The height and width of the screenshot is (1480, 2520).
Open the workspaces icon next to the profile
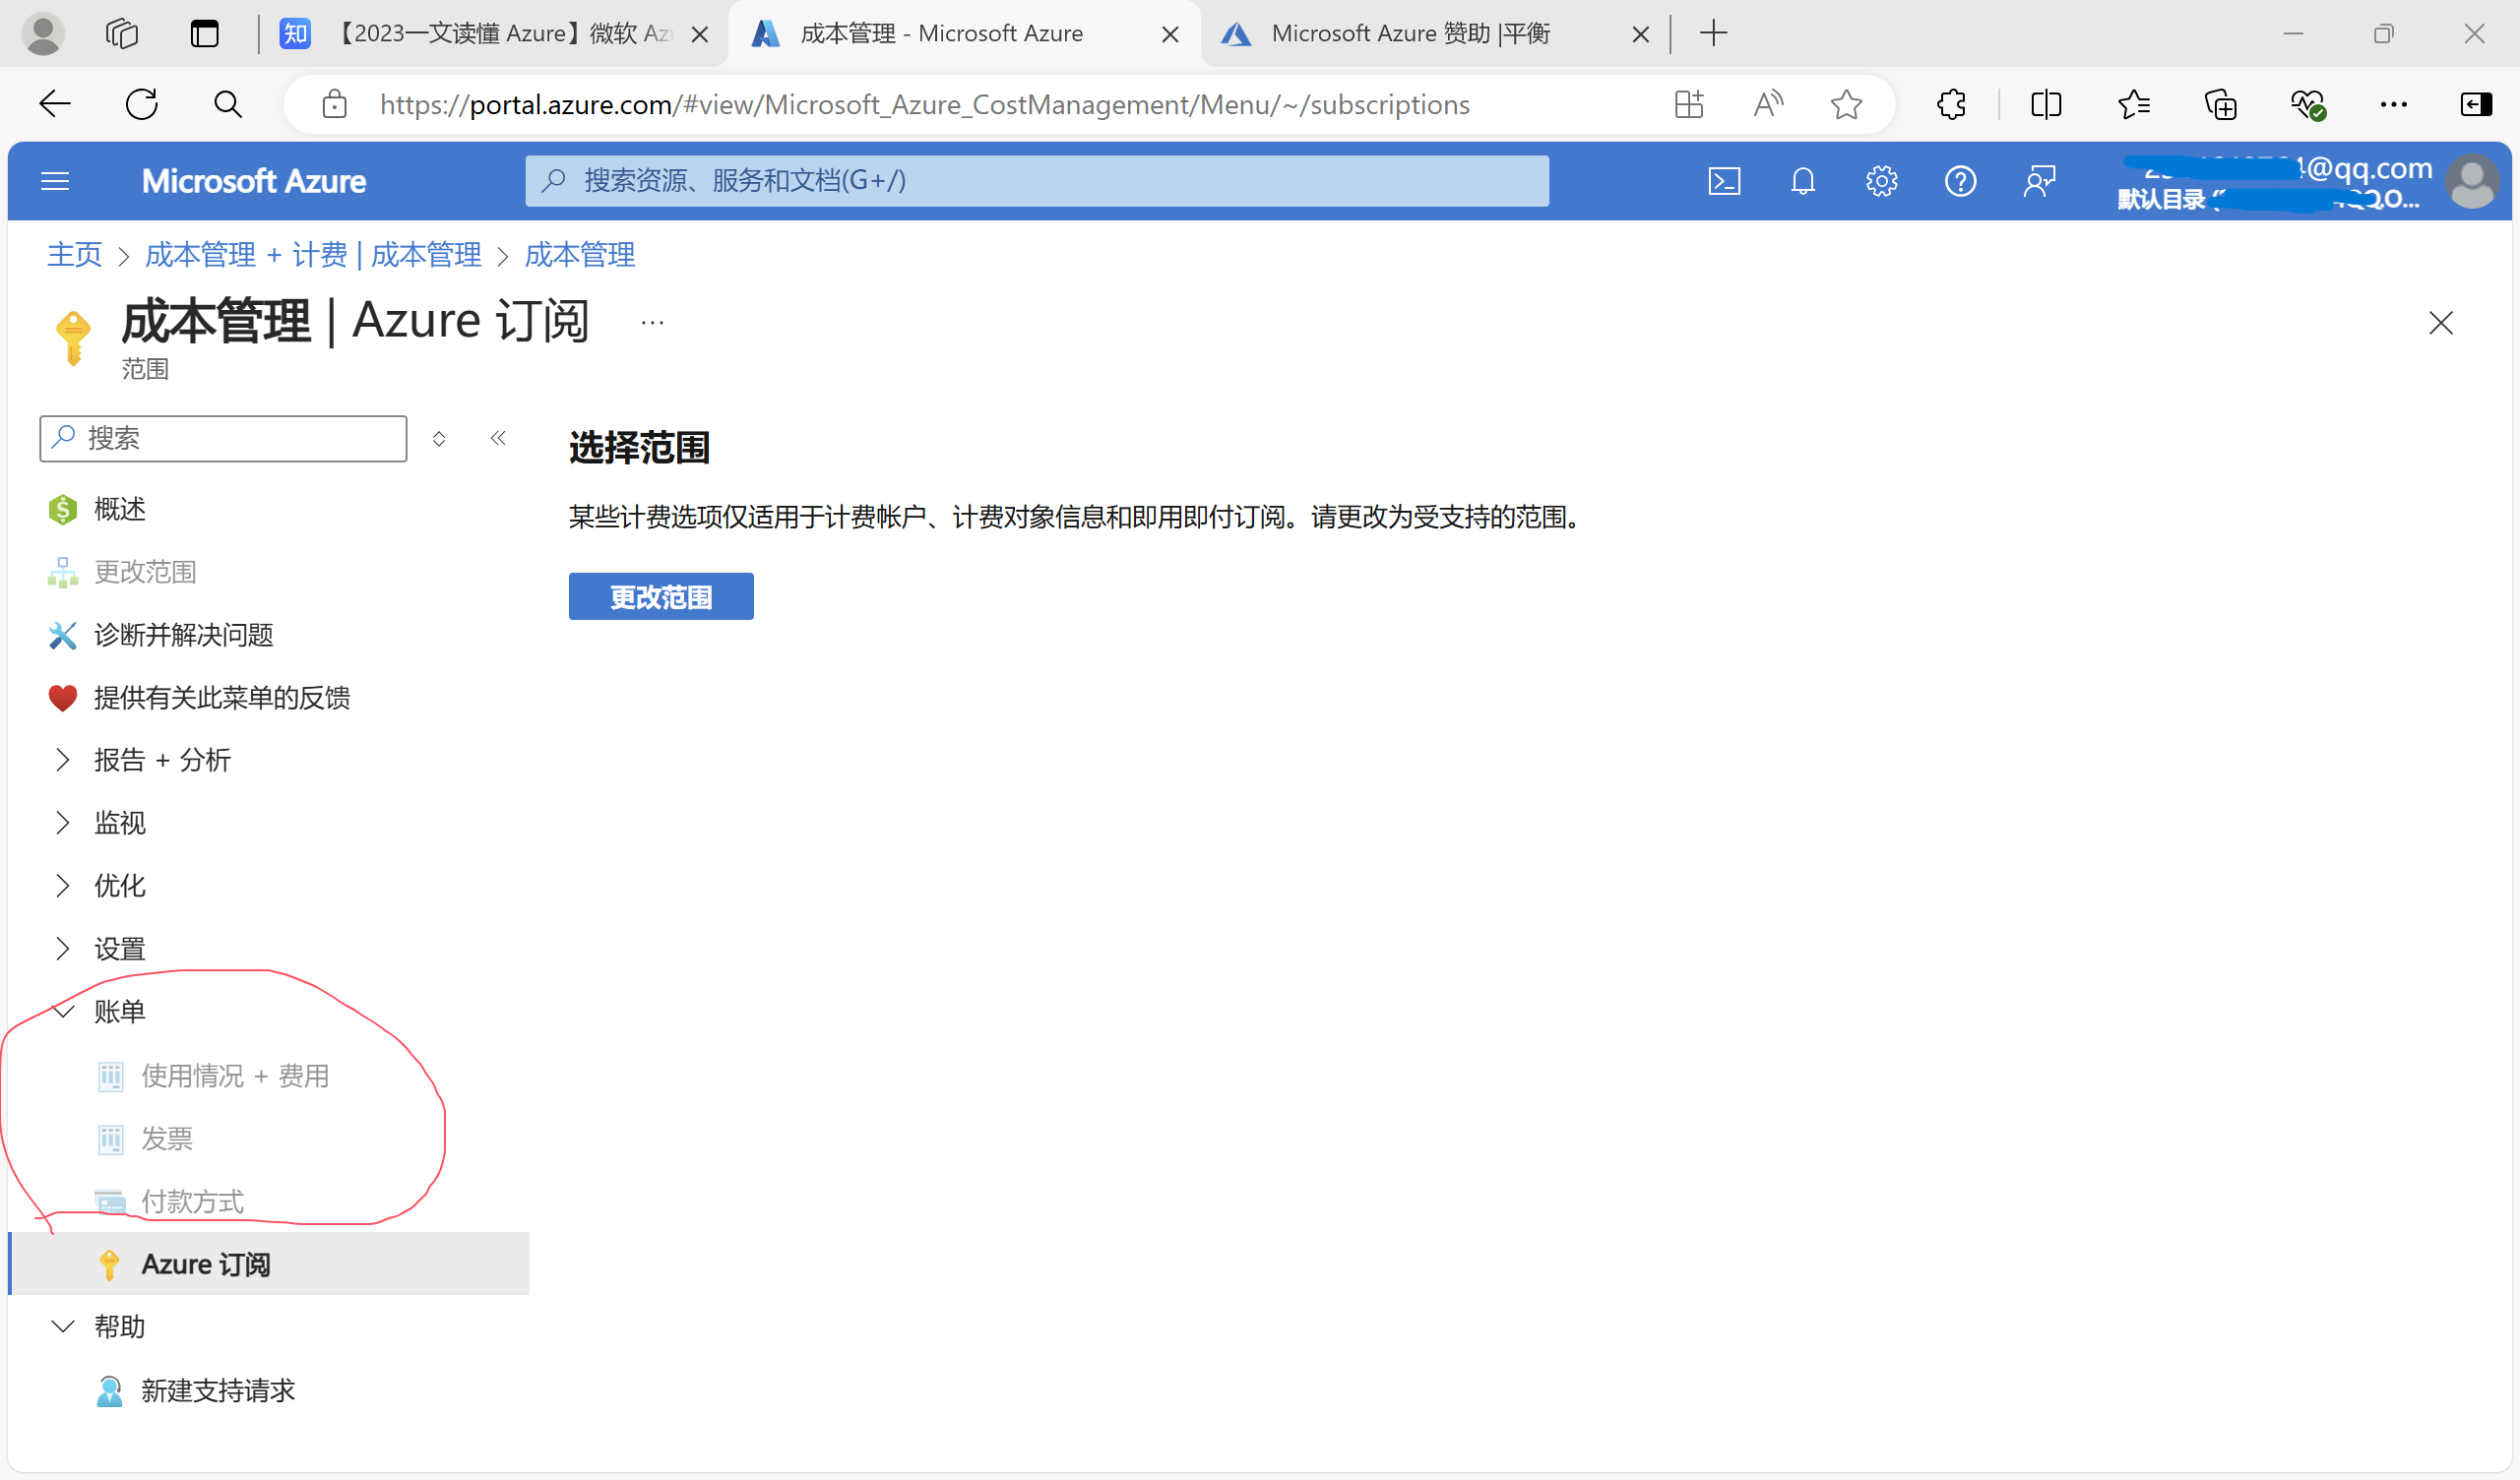pos(122,34)
